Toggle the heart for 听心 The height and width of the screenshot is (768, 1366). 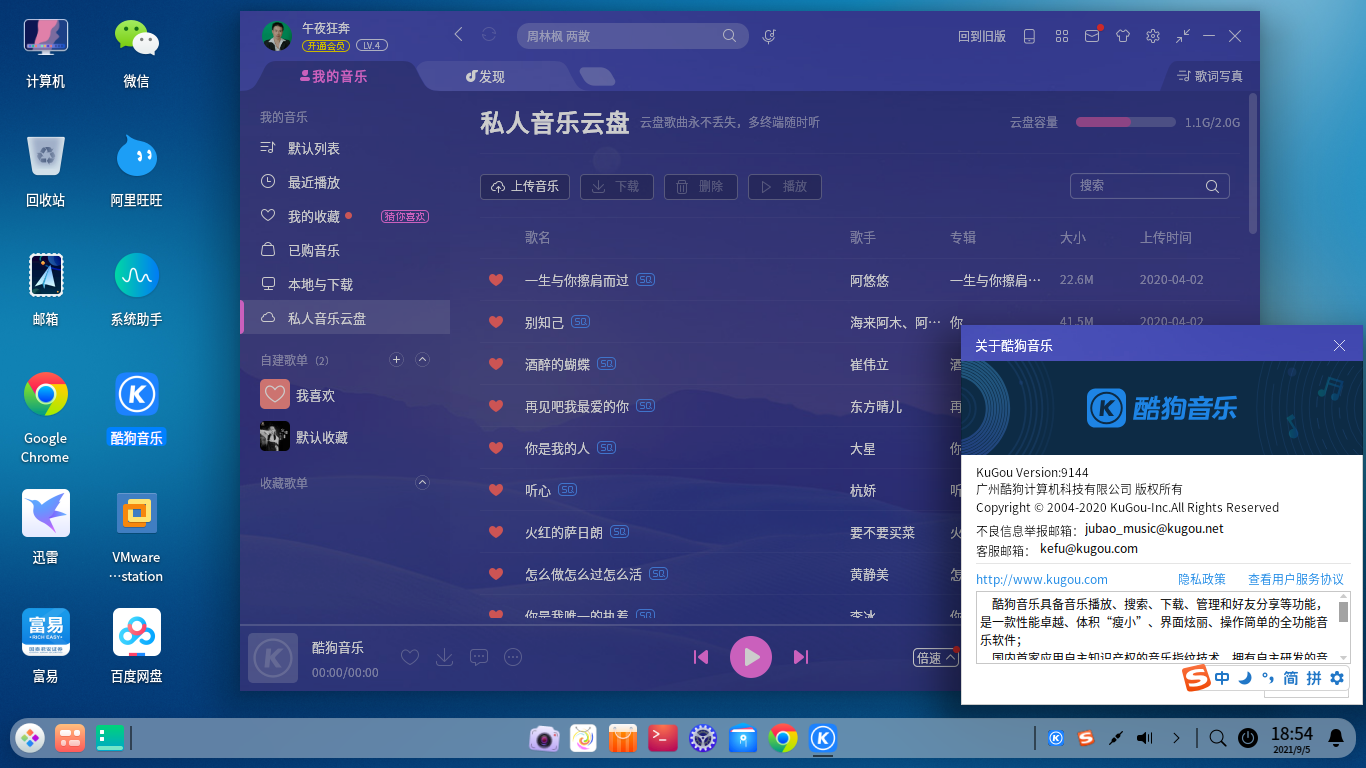496,490
